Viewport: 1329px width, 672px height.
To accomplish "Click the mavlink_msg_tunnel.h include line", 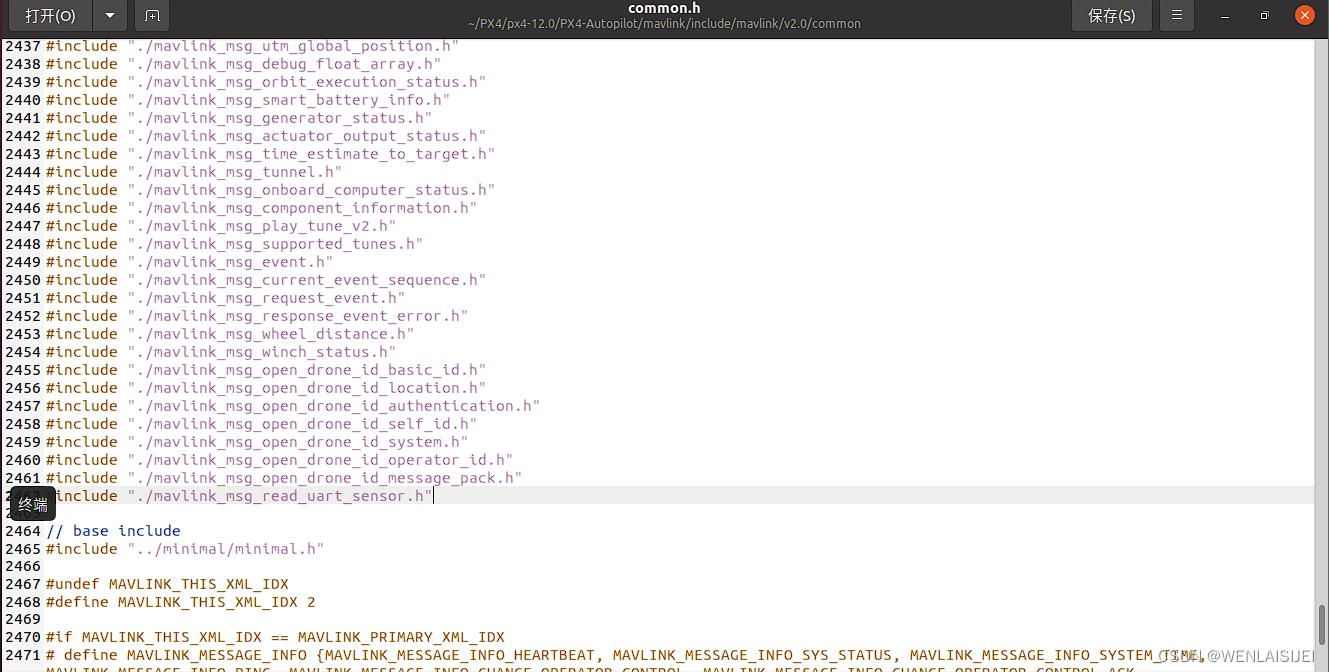I will point(194,172).
